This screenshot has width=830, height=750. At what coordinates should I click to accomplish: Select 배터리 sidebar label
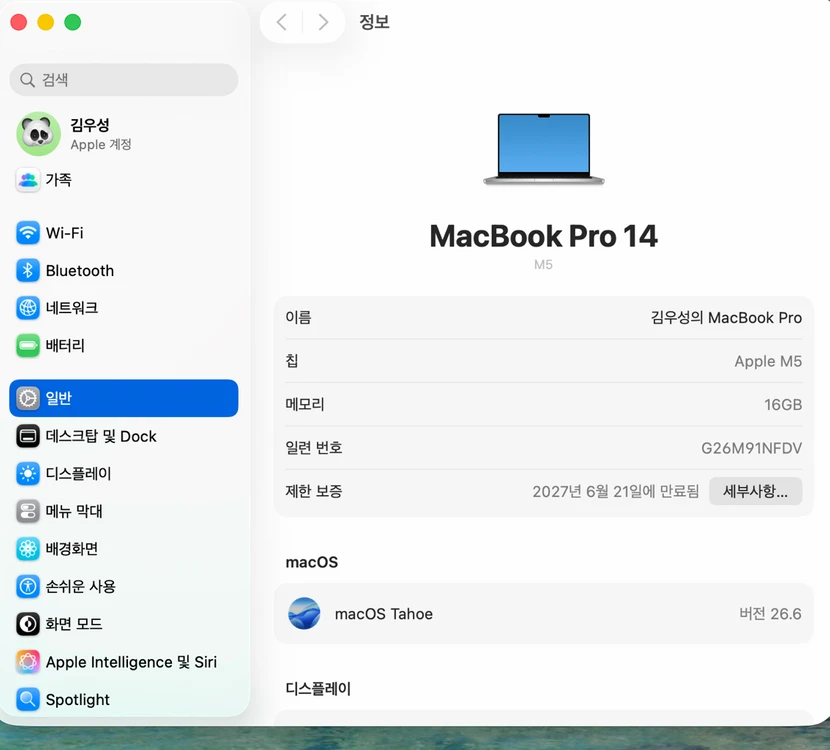tap(65, 346)
